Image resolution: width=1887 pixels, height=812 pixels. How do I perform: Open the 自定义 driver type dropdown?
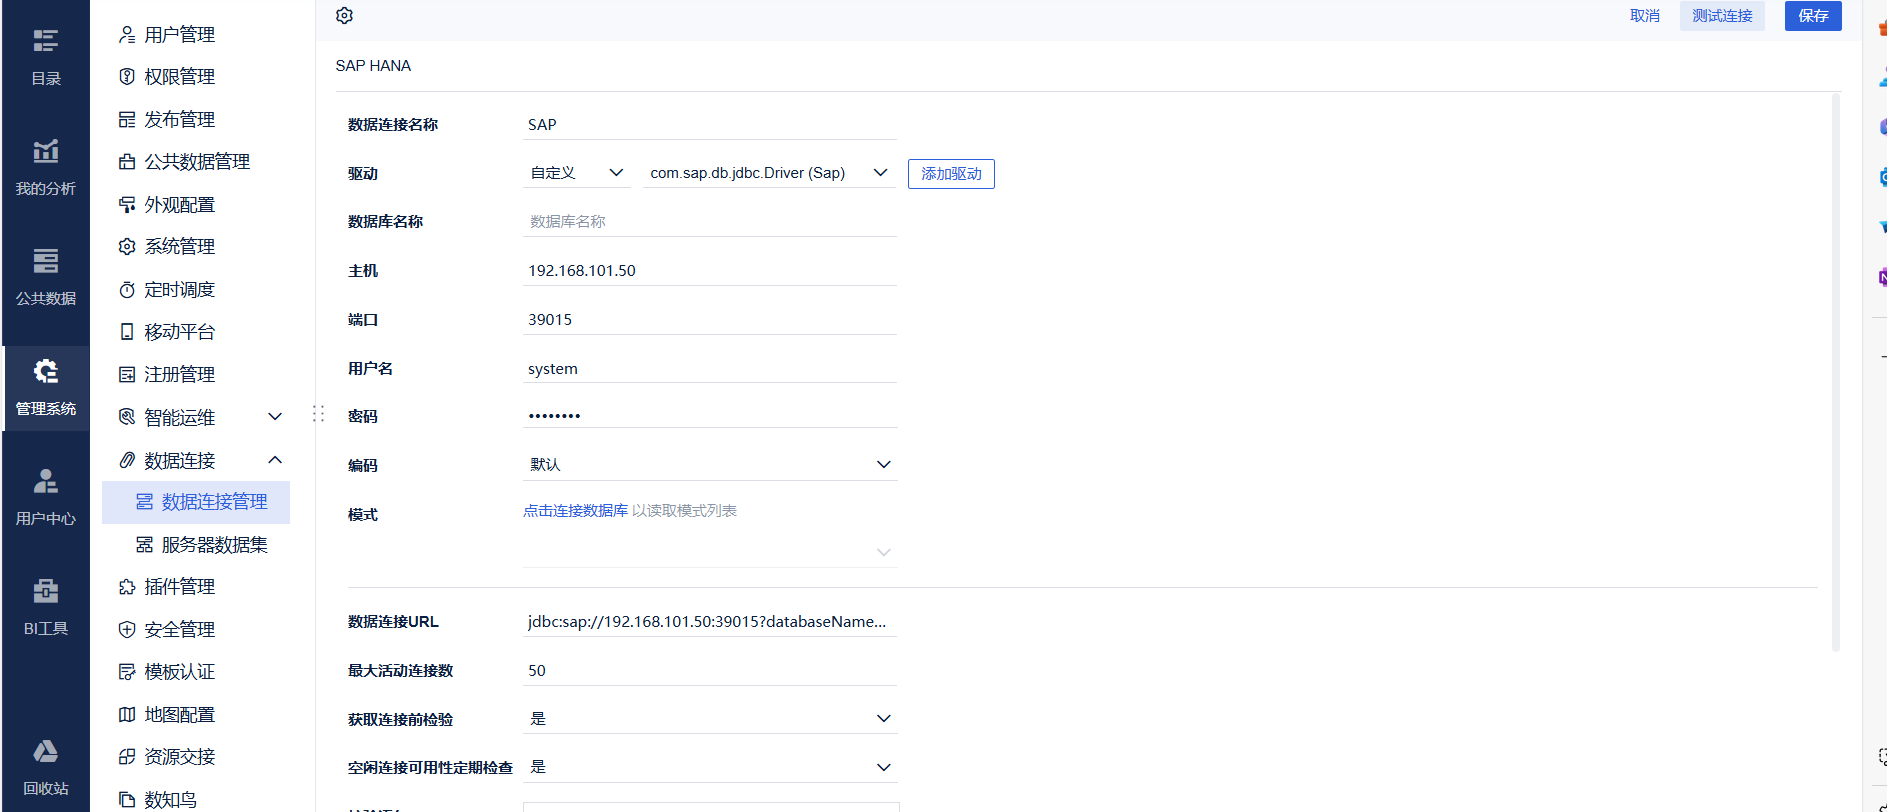click(x=577, y=173)
